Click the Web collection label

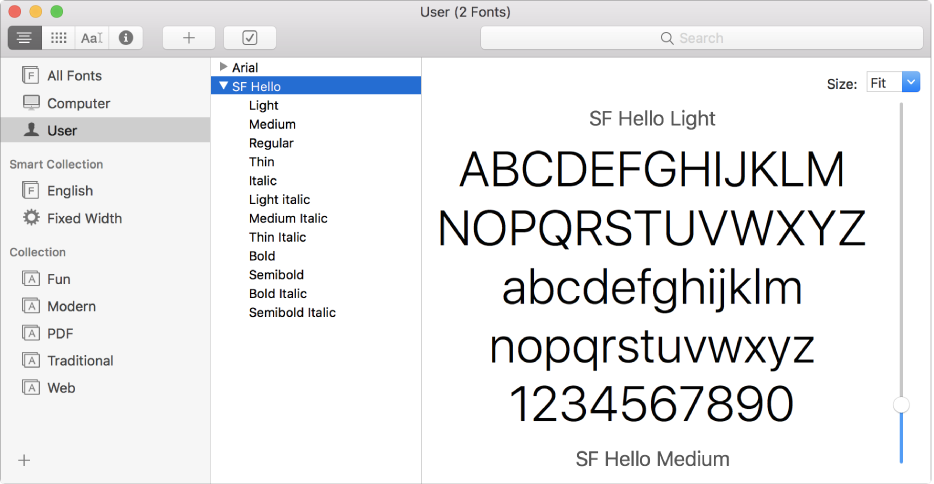pyautogui.click(x=61, y=388)
